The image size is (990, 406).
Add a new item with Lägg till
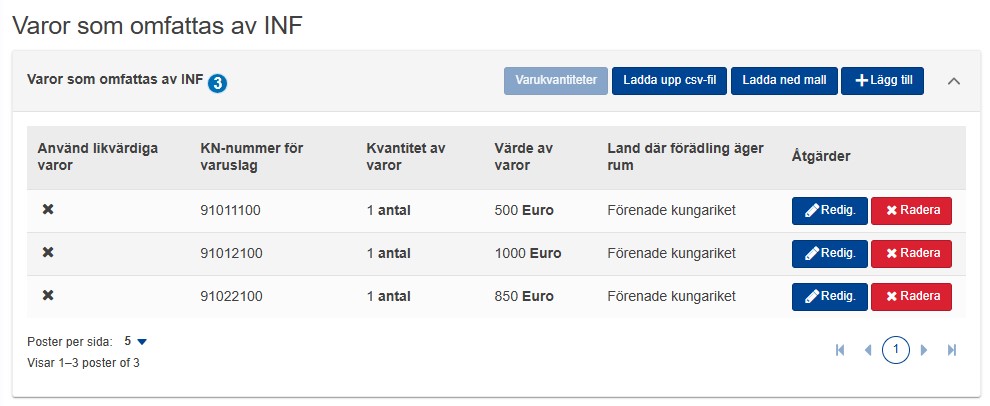click(x=882, y=81)
